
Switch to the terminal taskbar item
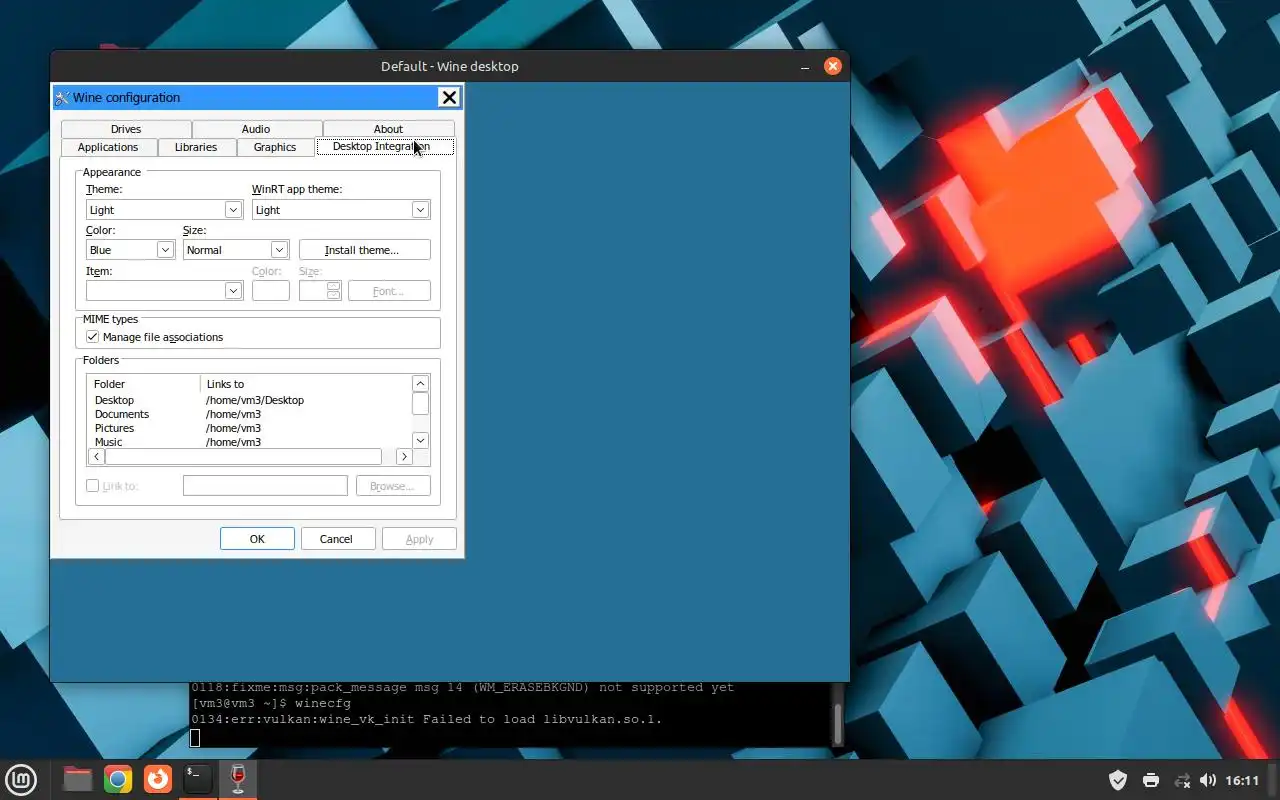coord(198,779)
